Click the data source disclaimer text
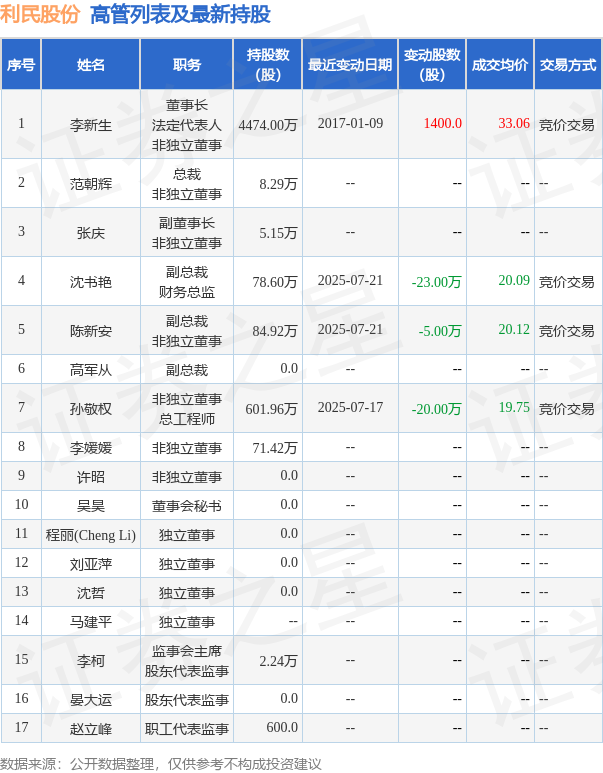 point(160,764)
